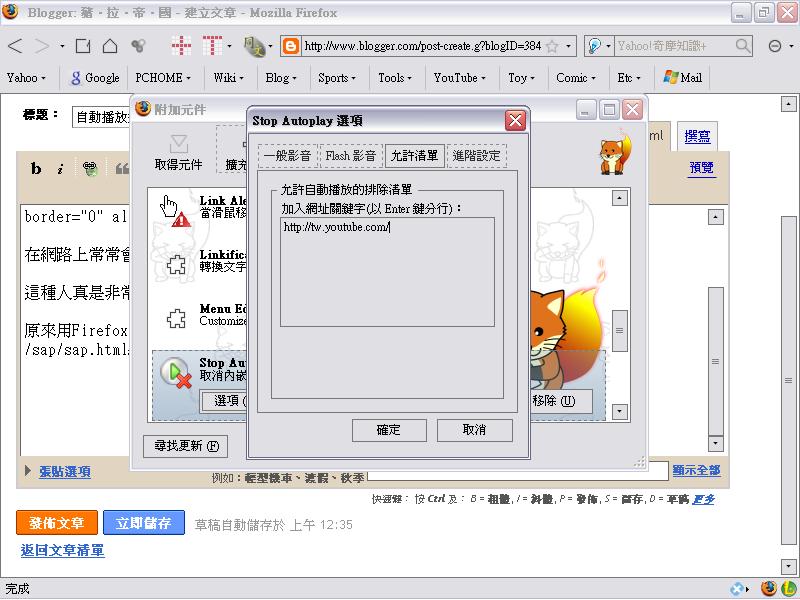Click the blockquote icon in editor toolbar

tap(121, 168)
